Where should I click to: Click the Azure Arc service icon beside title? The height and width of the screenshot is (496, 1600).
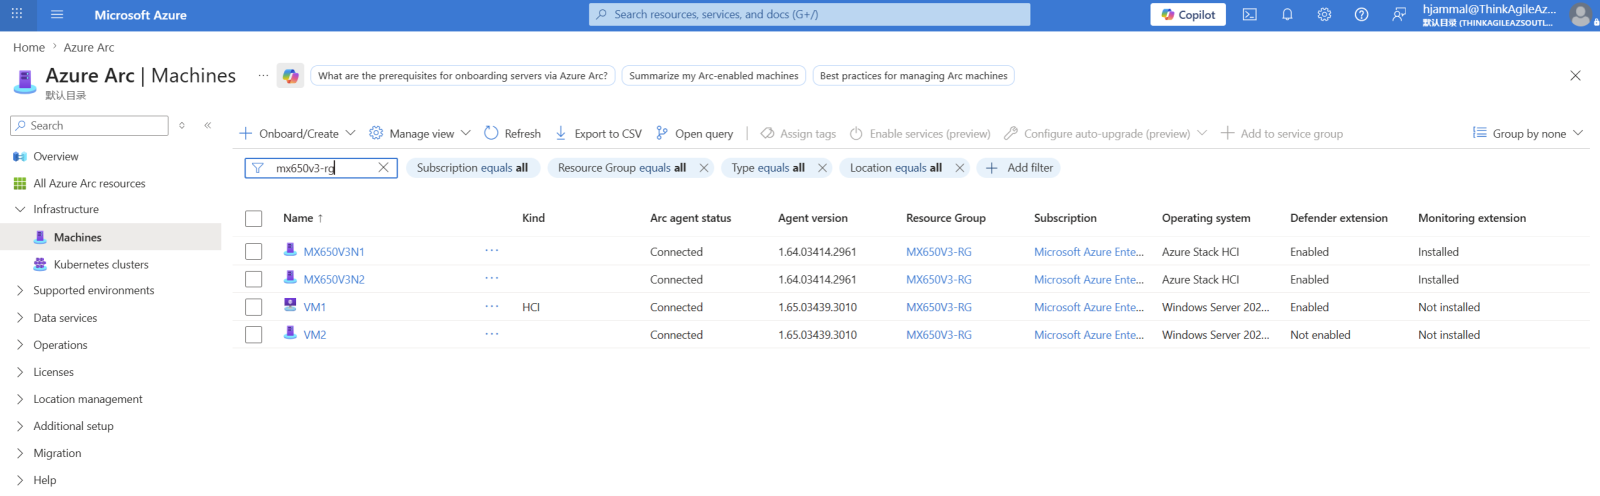pyautogui.click(x=25, y=80)
